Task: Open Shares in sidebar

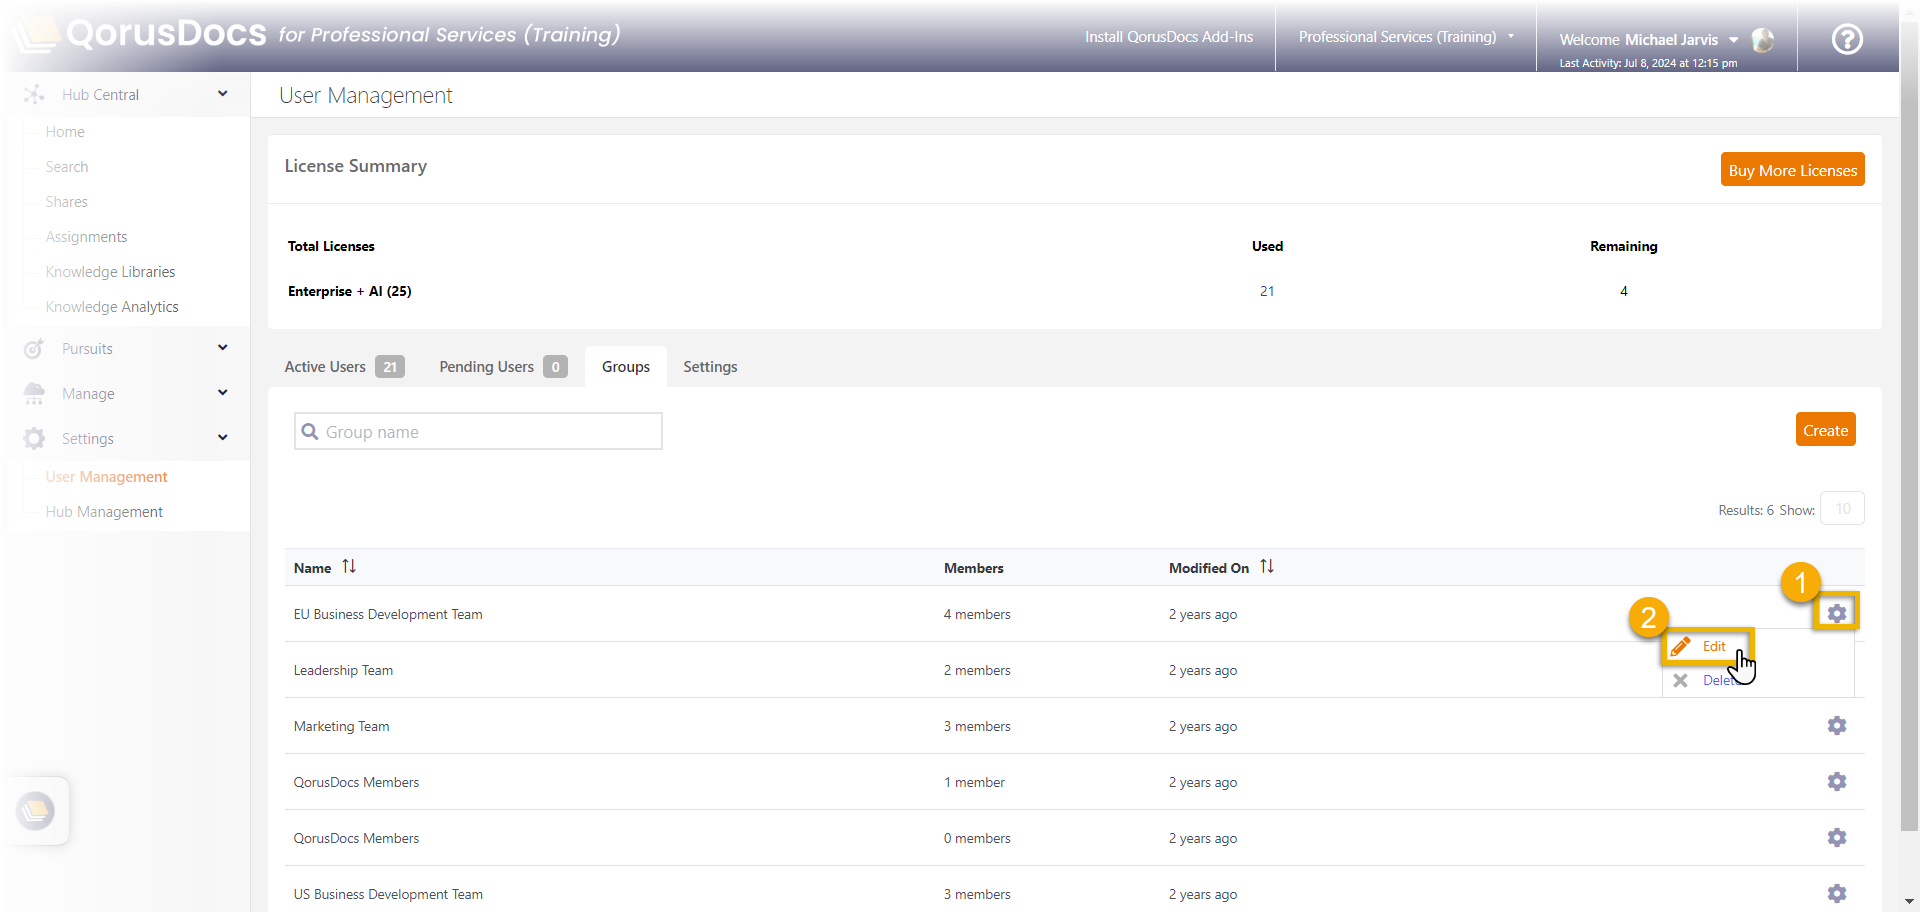Action: [x=67, y=202]
